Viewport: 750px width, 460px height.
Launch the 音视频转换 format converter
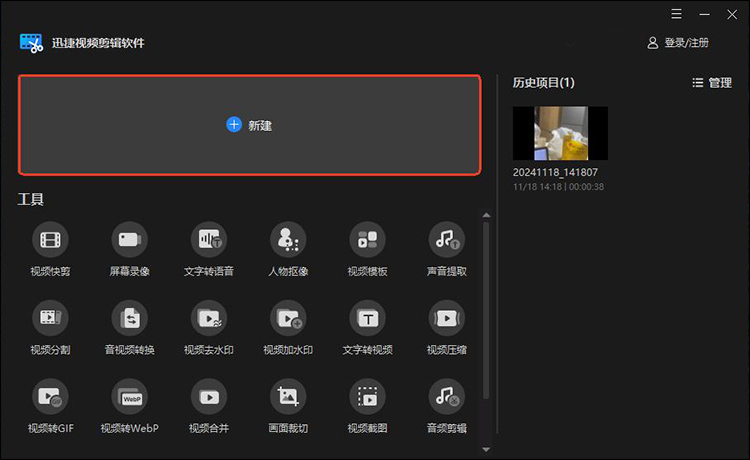point(130,328)
